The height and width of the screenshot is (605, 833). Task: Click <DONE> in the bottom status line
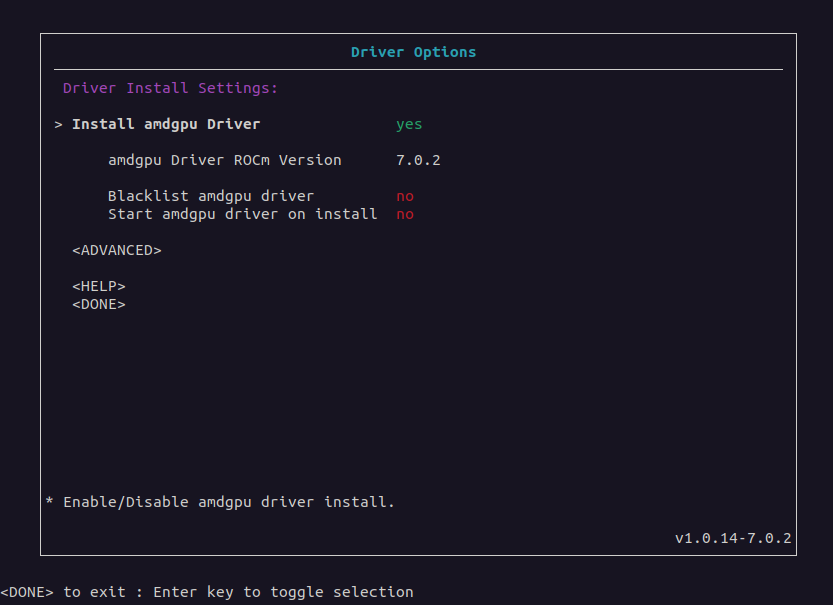tap(27, 592)
